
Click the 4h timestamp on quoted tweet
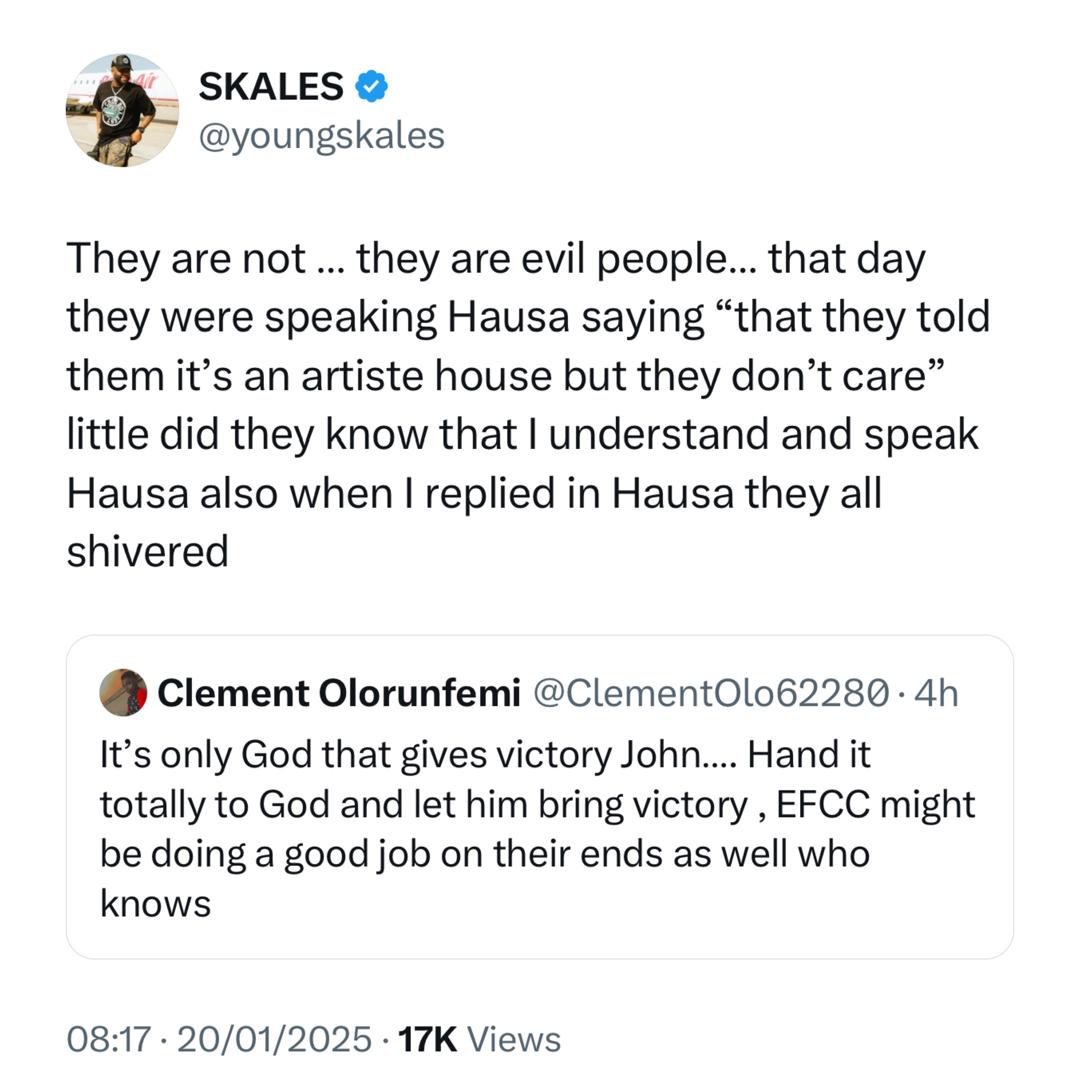938,692
